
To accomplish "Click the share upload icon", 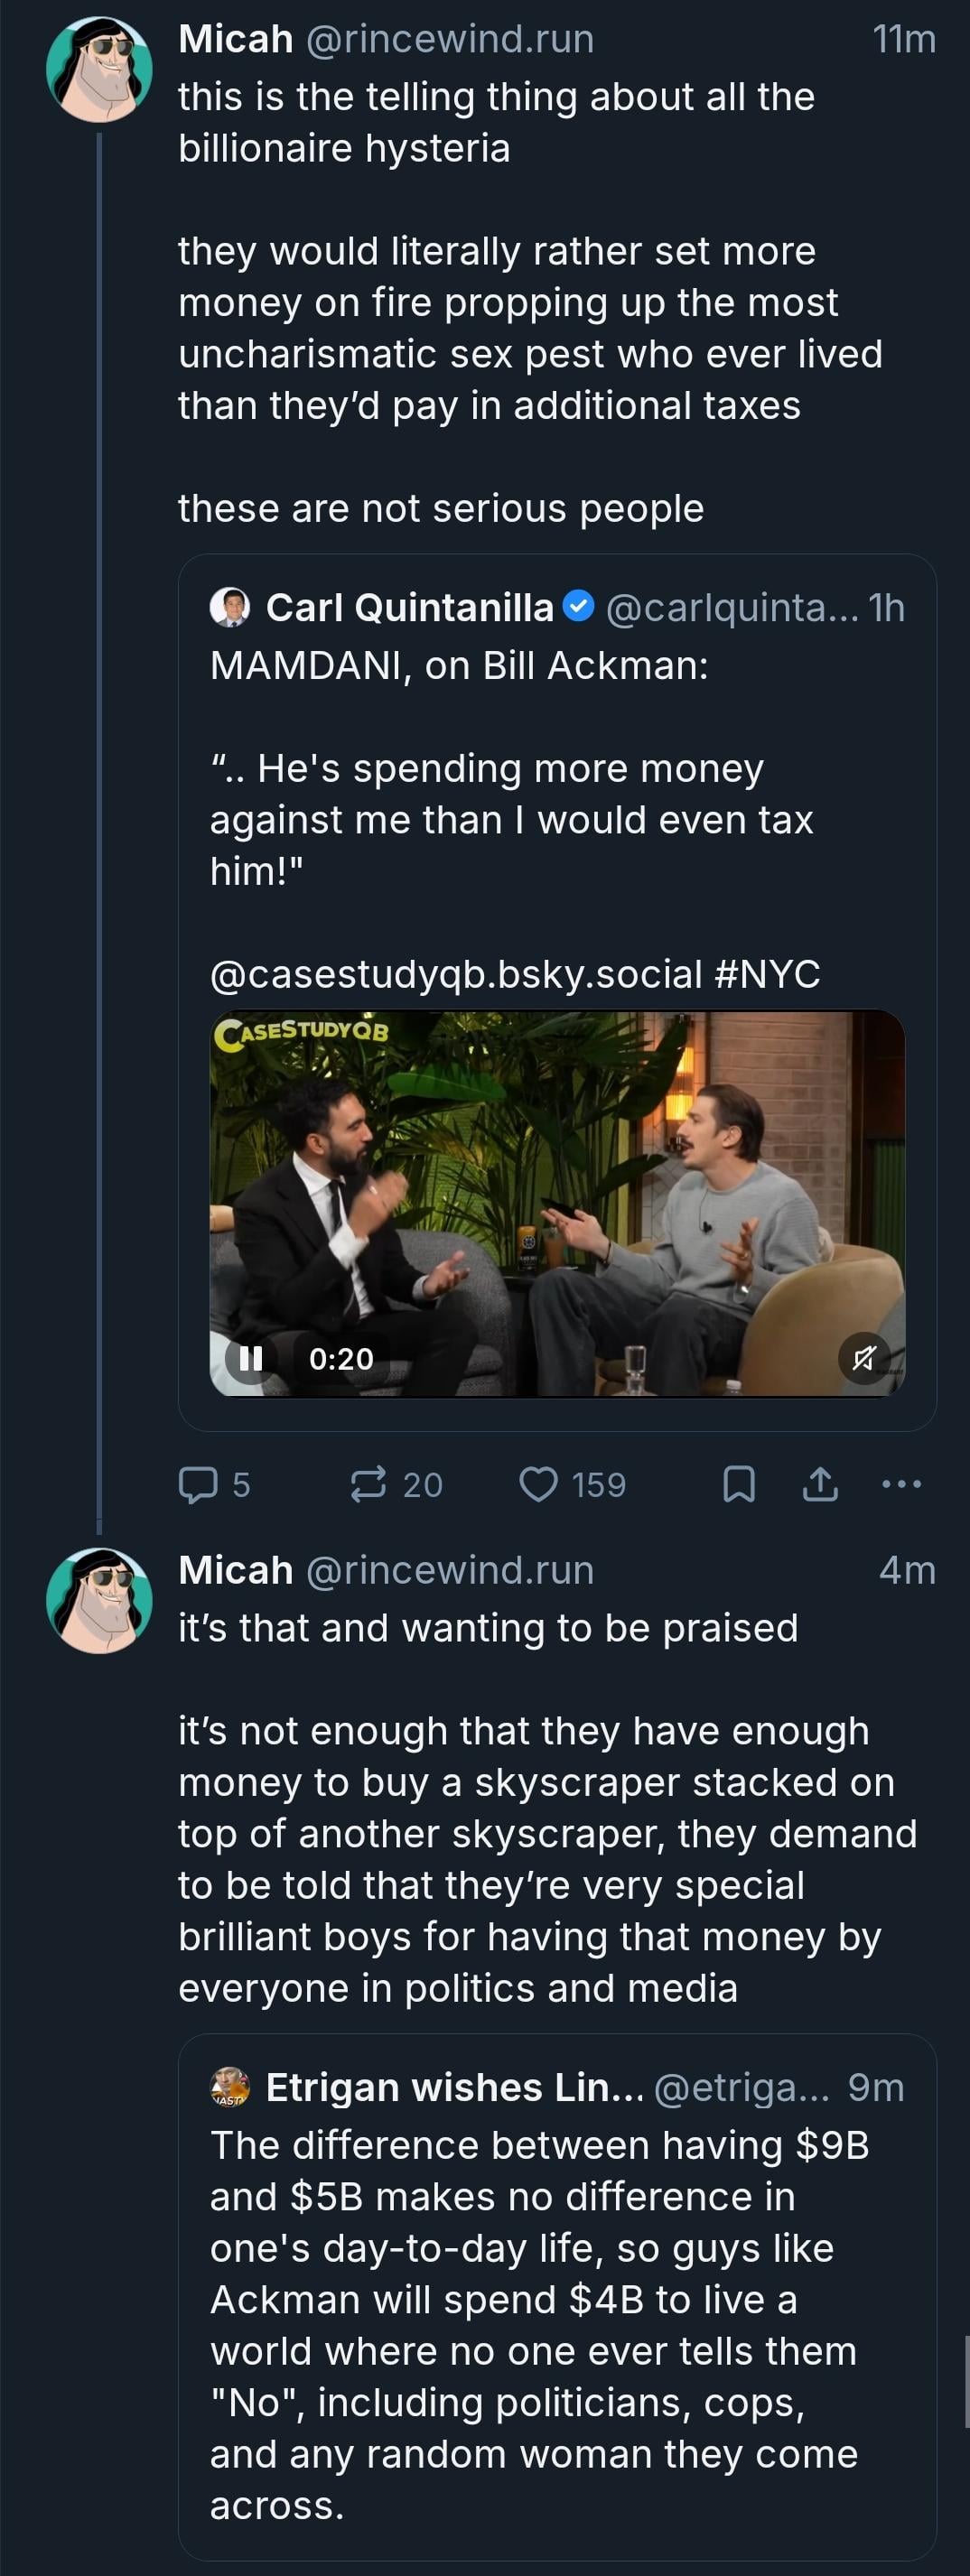I will pos(820,1484).
